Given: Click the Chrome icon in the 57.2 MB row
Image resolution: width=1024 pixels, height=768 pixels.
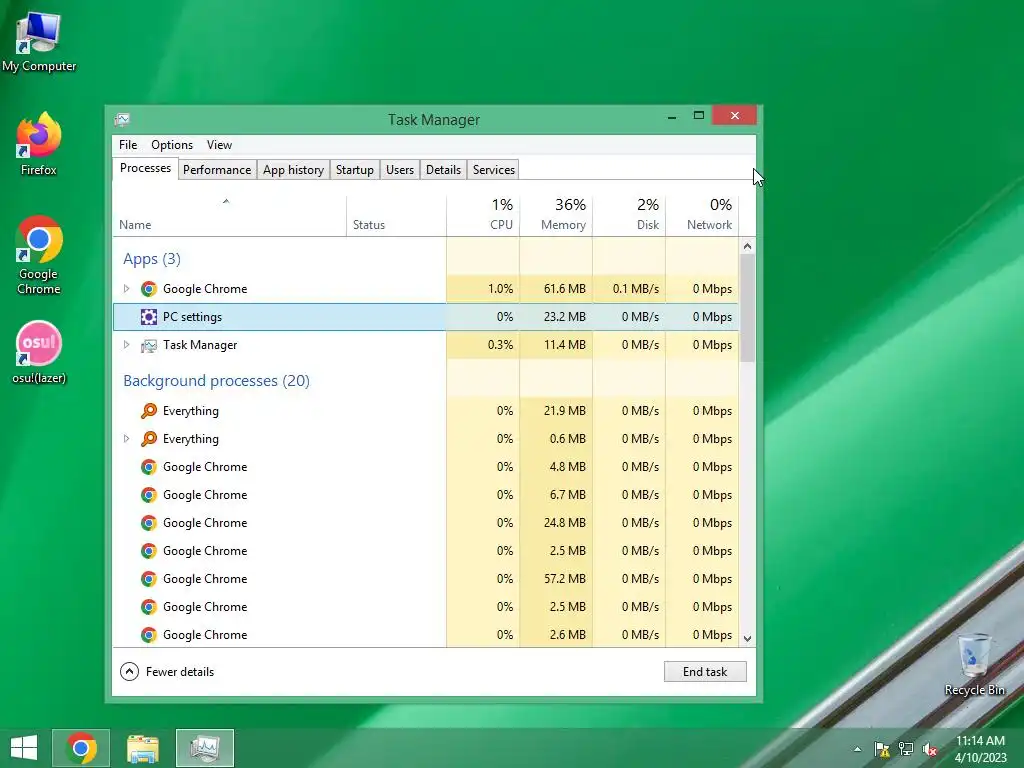Looking at the screenshot, I should [149, 579].
